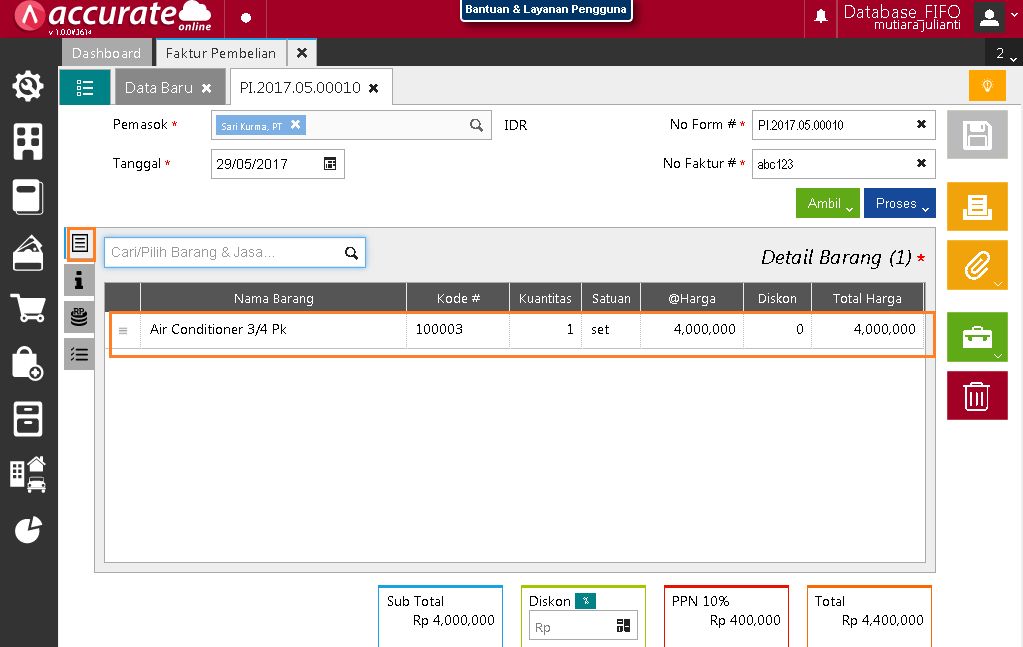1023x647 pixels.
Task: Open the calendar picker for Tanggal
Action: (x=331, y=163)
